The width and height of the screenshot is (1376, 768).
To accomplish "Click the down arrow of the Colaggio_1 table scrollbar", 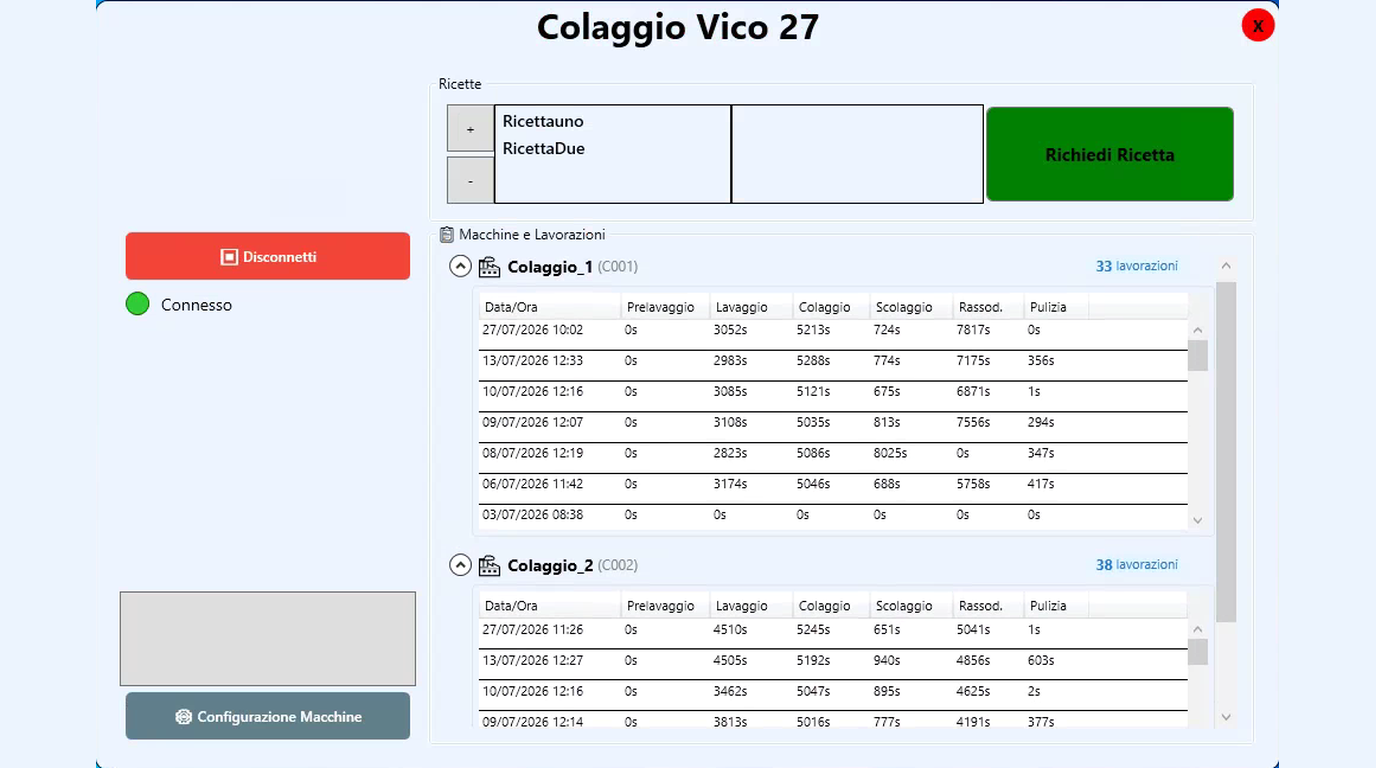I will point(1198,521).
